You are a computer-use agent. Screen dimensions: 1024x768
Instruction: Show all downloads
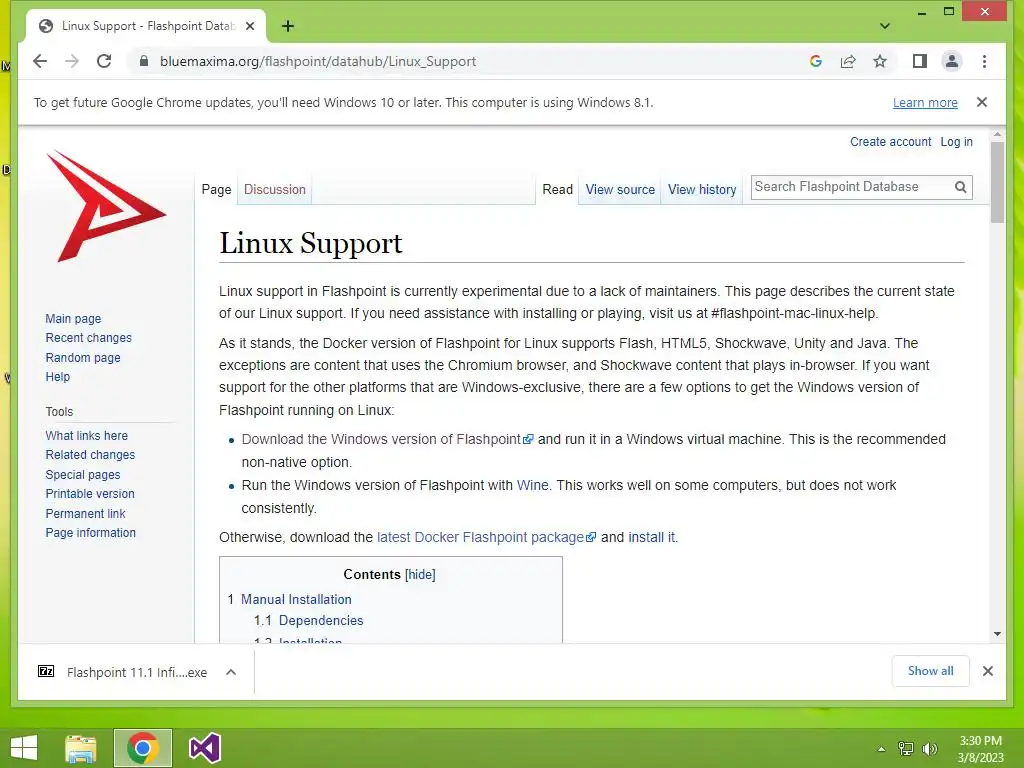point(930,671)
